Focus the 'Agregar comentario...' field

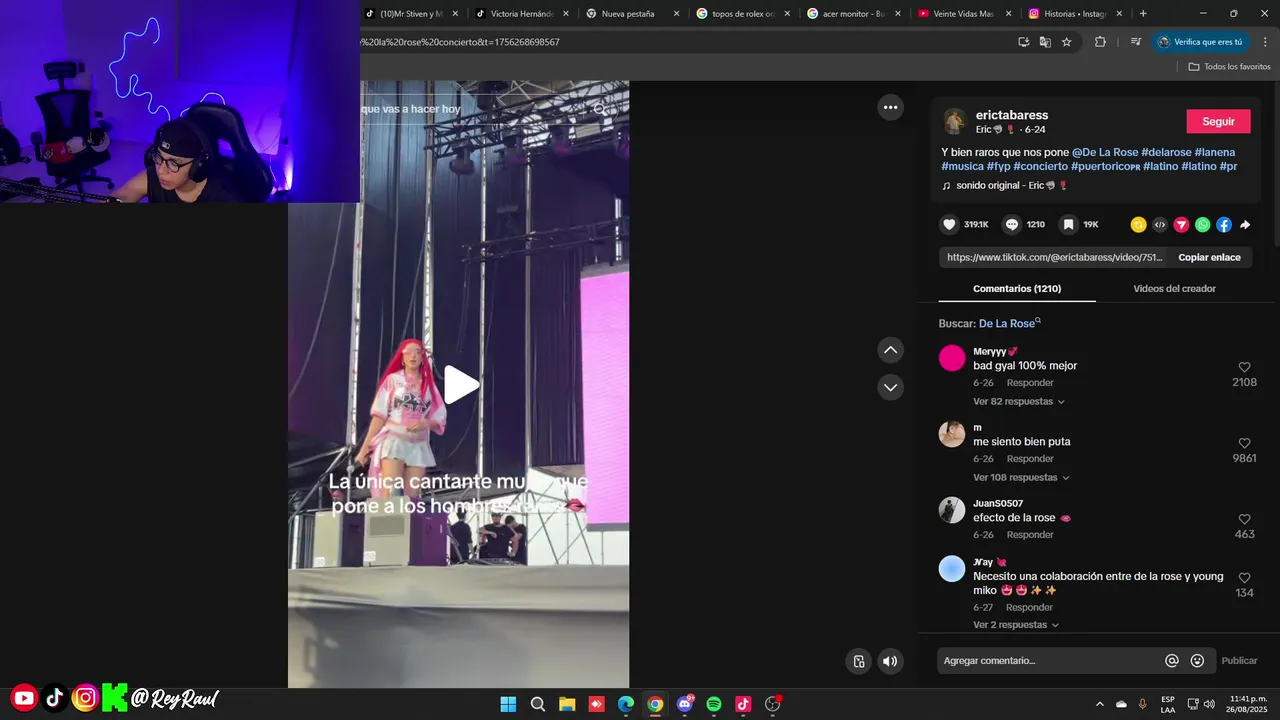click(1050, 661)
